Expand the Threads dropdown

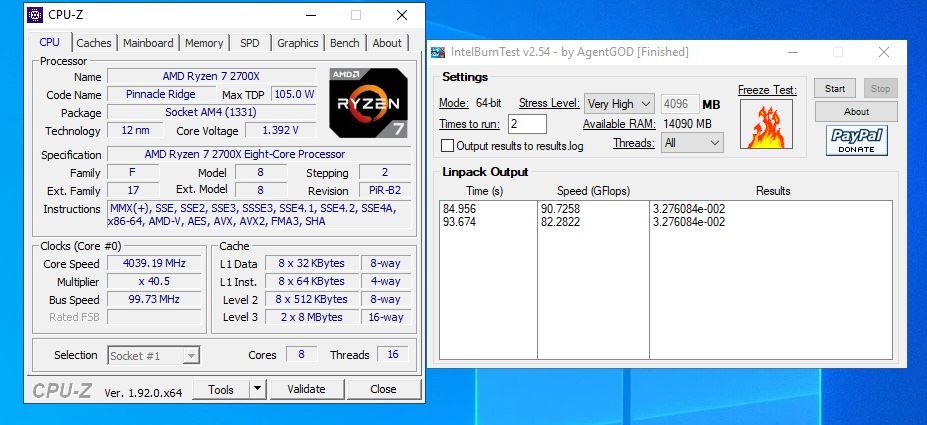pyautogui.click(x=692, y=142)
